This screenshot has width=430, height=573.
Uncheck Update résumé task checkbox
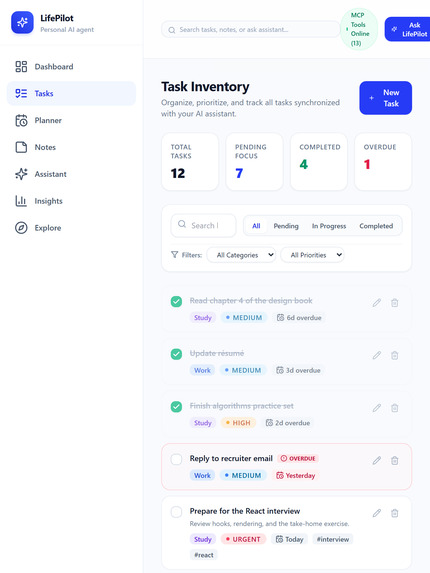pos(176,354)
